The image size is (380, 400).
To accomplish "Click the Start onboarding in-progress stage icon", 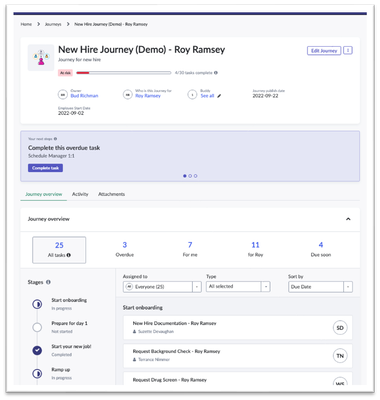I will [37, 304].
